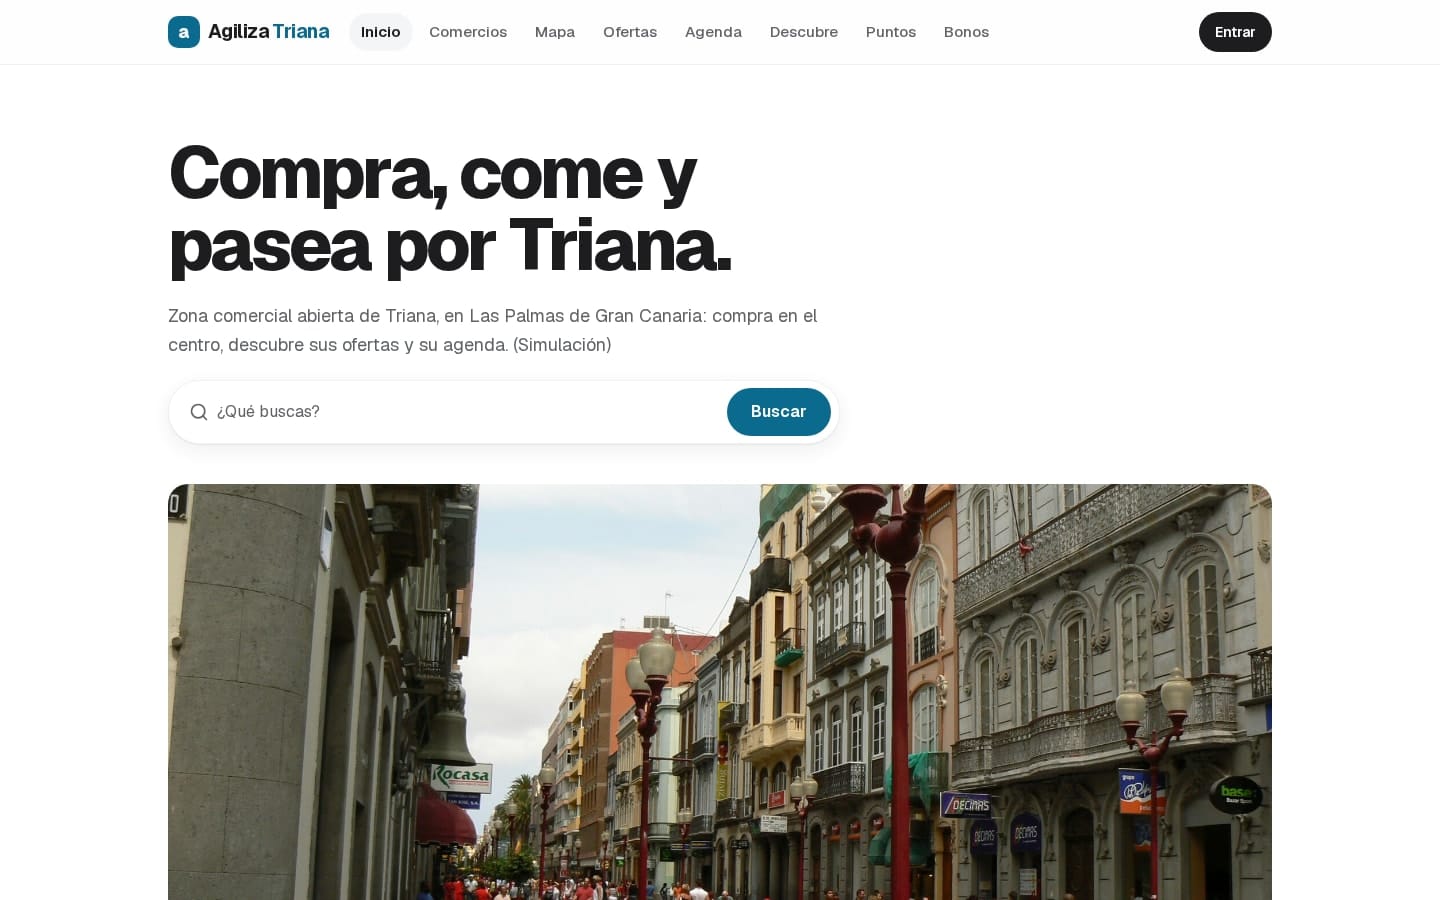Click the Agiliza Triana brand name
The height and width of the screenshot is (900, 1440).
point(269,32)
